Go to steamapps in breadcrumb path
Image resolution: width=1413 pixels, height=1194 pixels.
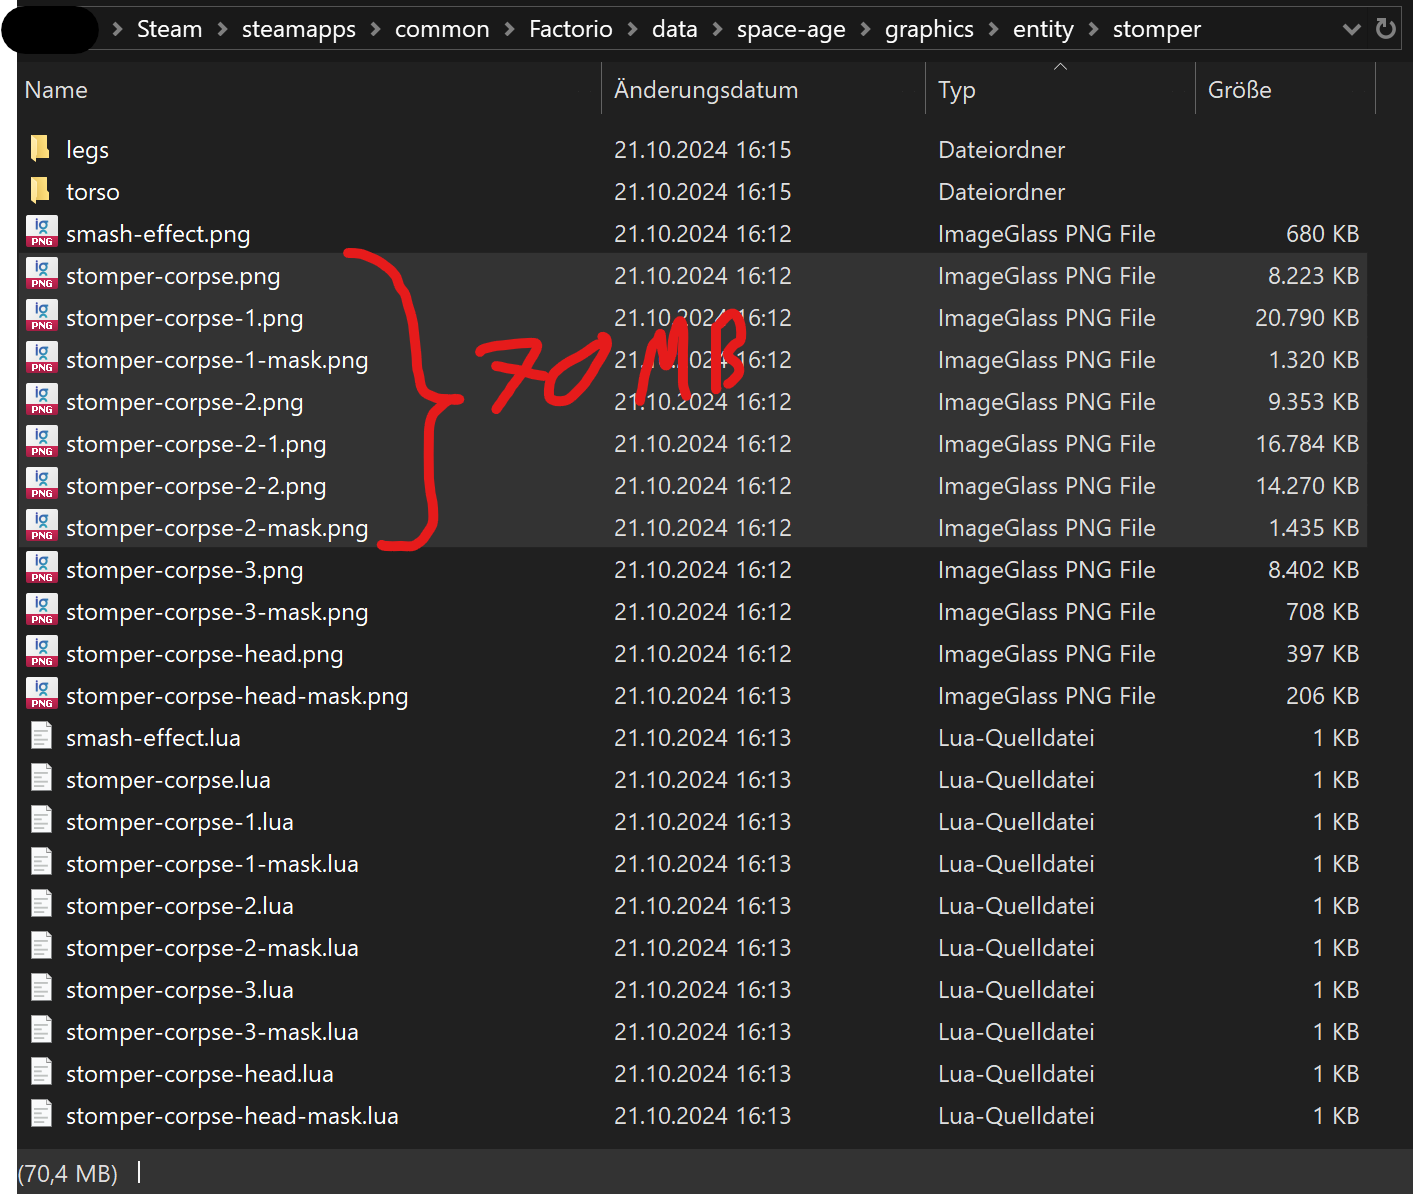[299, 29]
